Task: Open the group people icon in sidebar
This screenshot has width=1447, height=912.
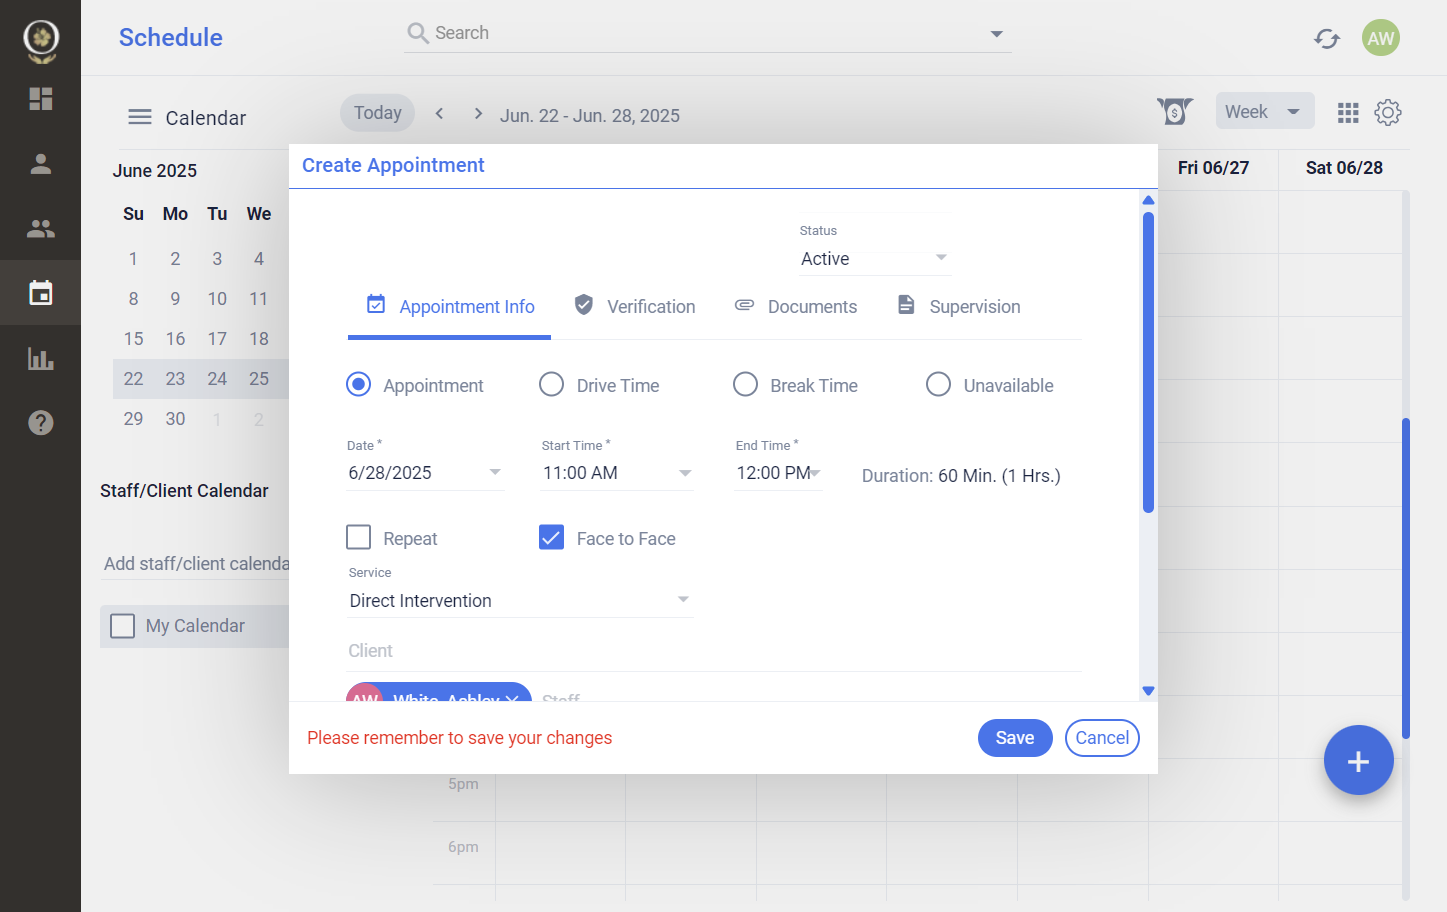Action: [41, 229]
